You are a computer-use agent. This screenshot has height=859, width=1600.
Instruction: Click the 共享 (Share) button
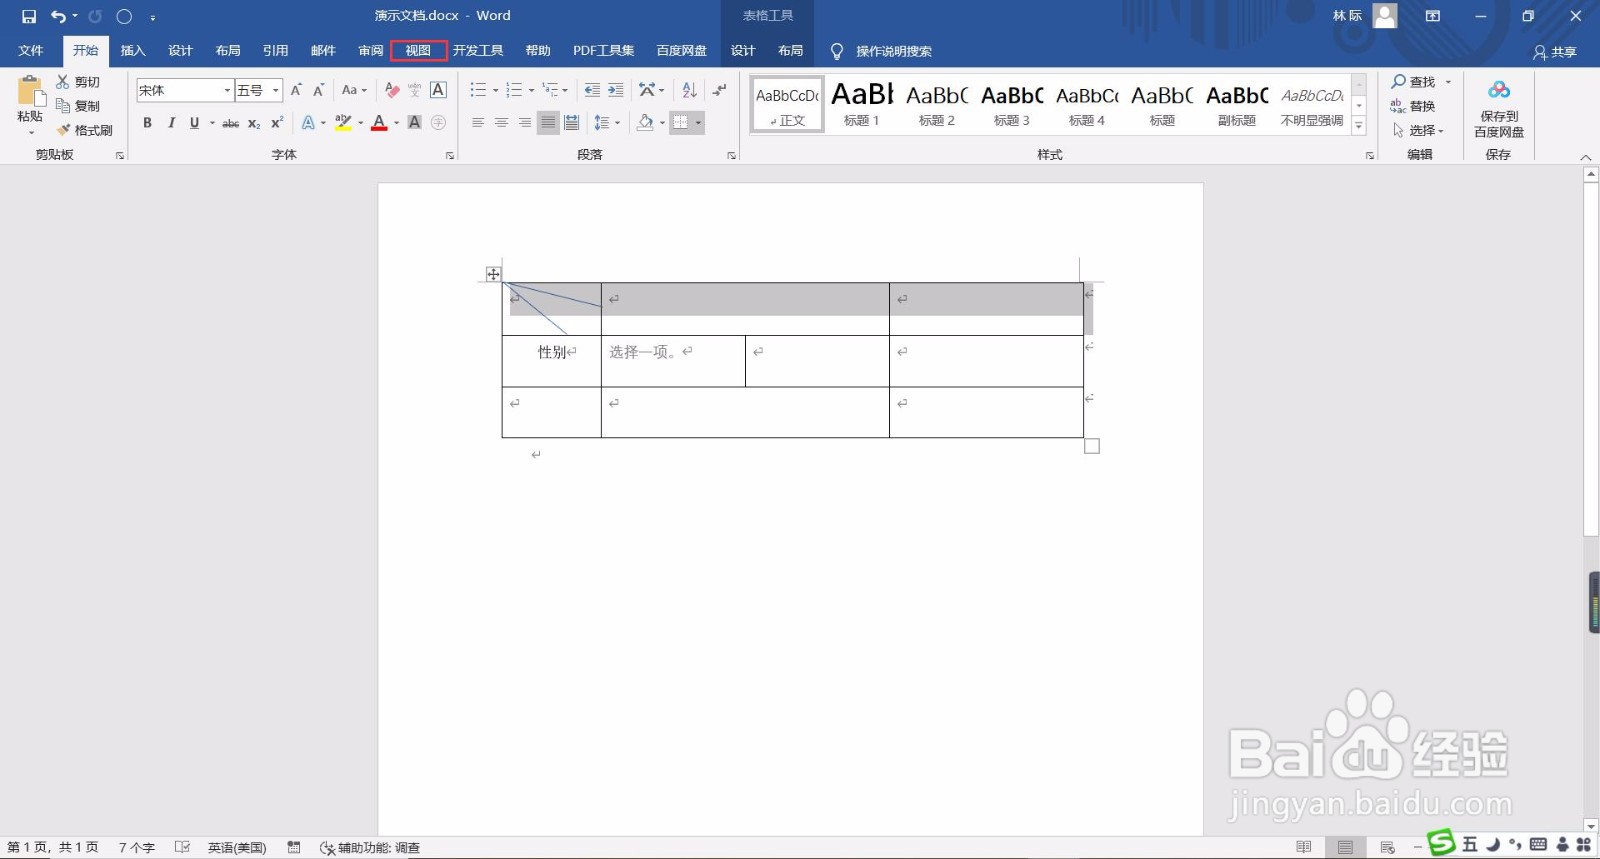(1555, 52)
